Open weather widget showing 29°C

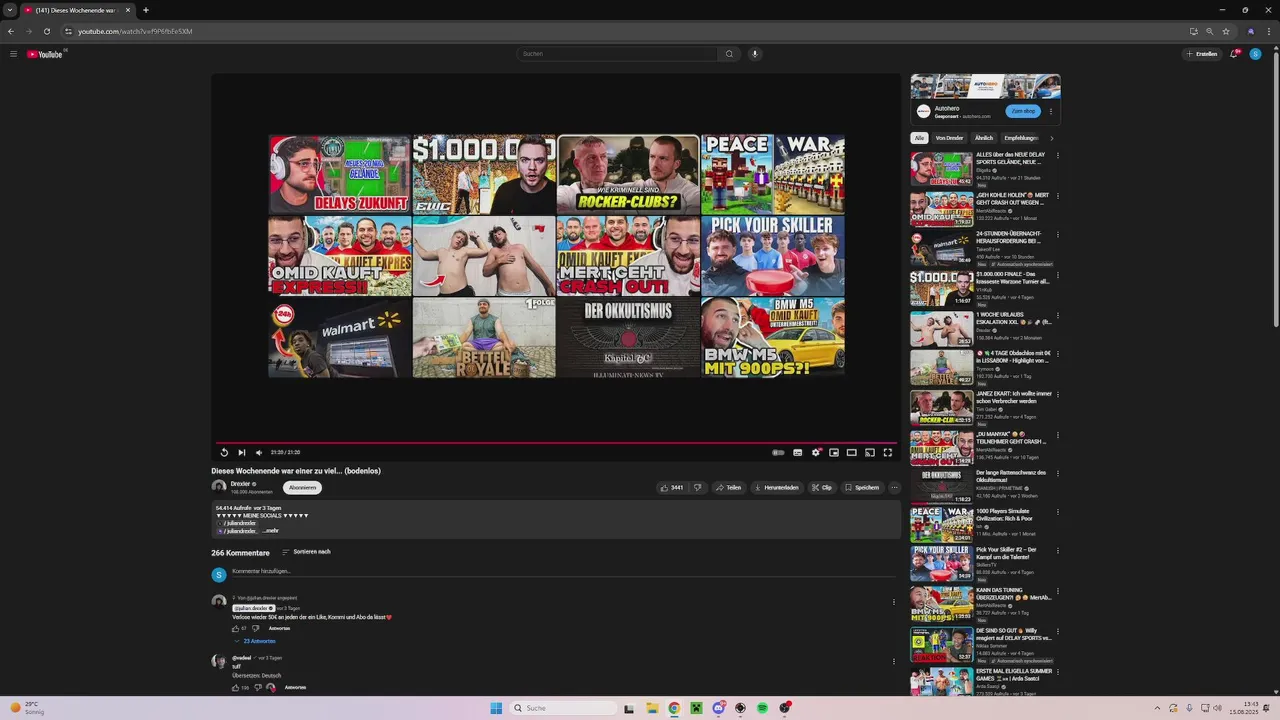[26, 708]
